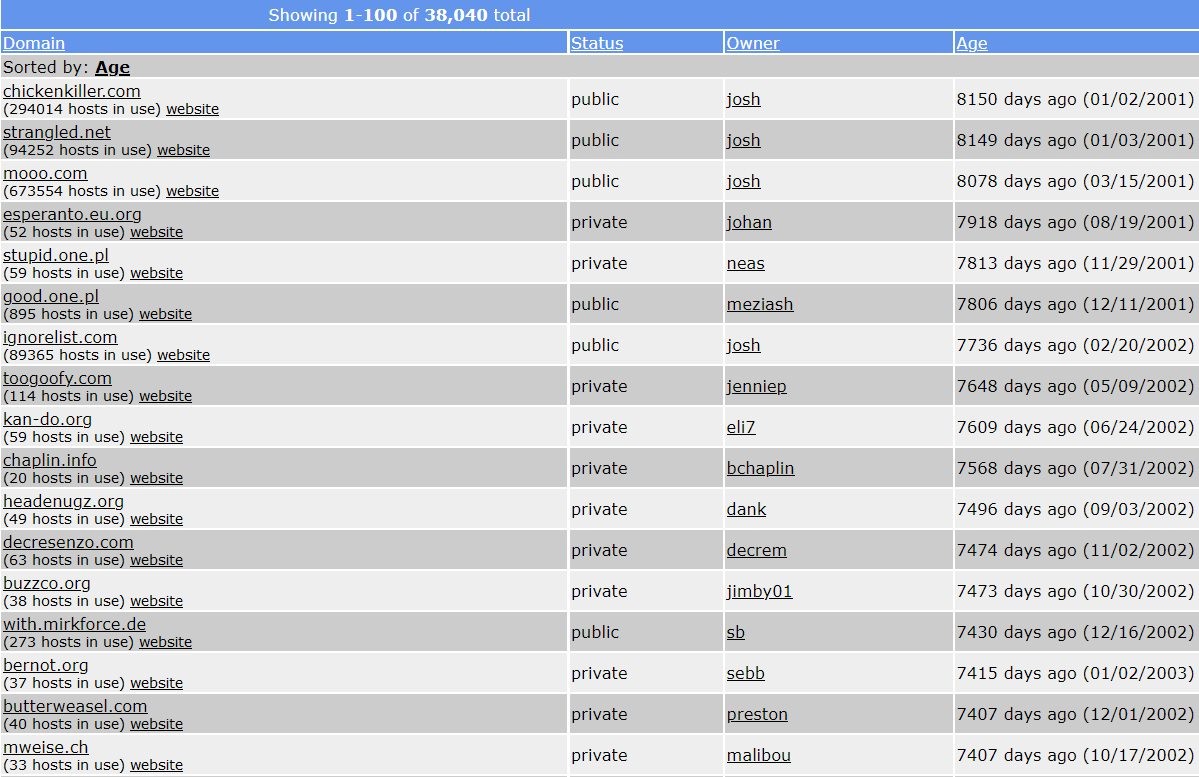Open esperanto.eu.org domain details
Screen dimensions: 1199x777
[x=72, y=214]
